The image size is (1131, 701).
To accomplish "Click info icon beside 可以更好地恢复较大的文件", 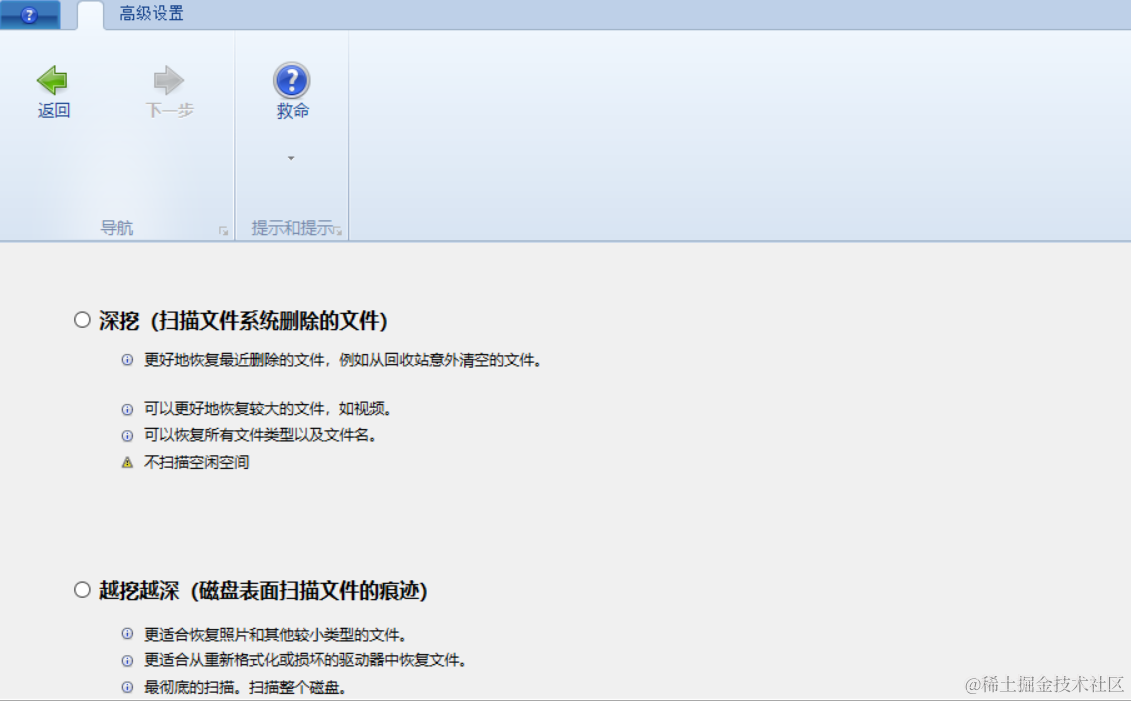I will (x=127, y=410).
